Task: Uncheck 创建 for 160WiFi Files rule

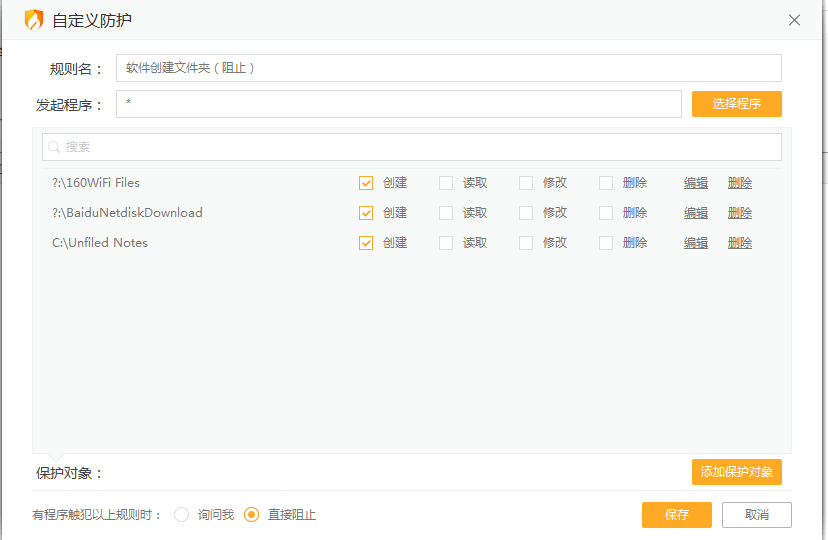Action: pos(366,183)
